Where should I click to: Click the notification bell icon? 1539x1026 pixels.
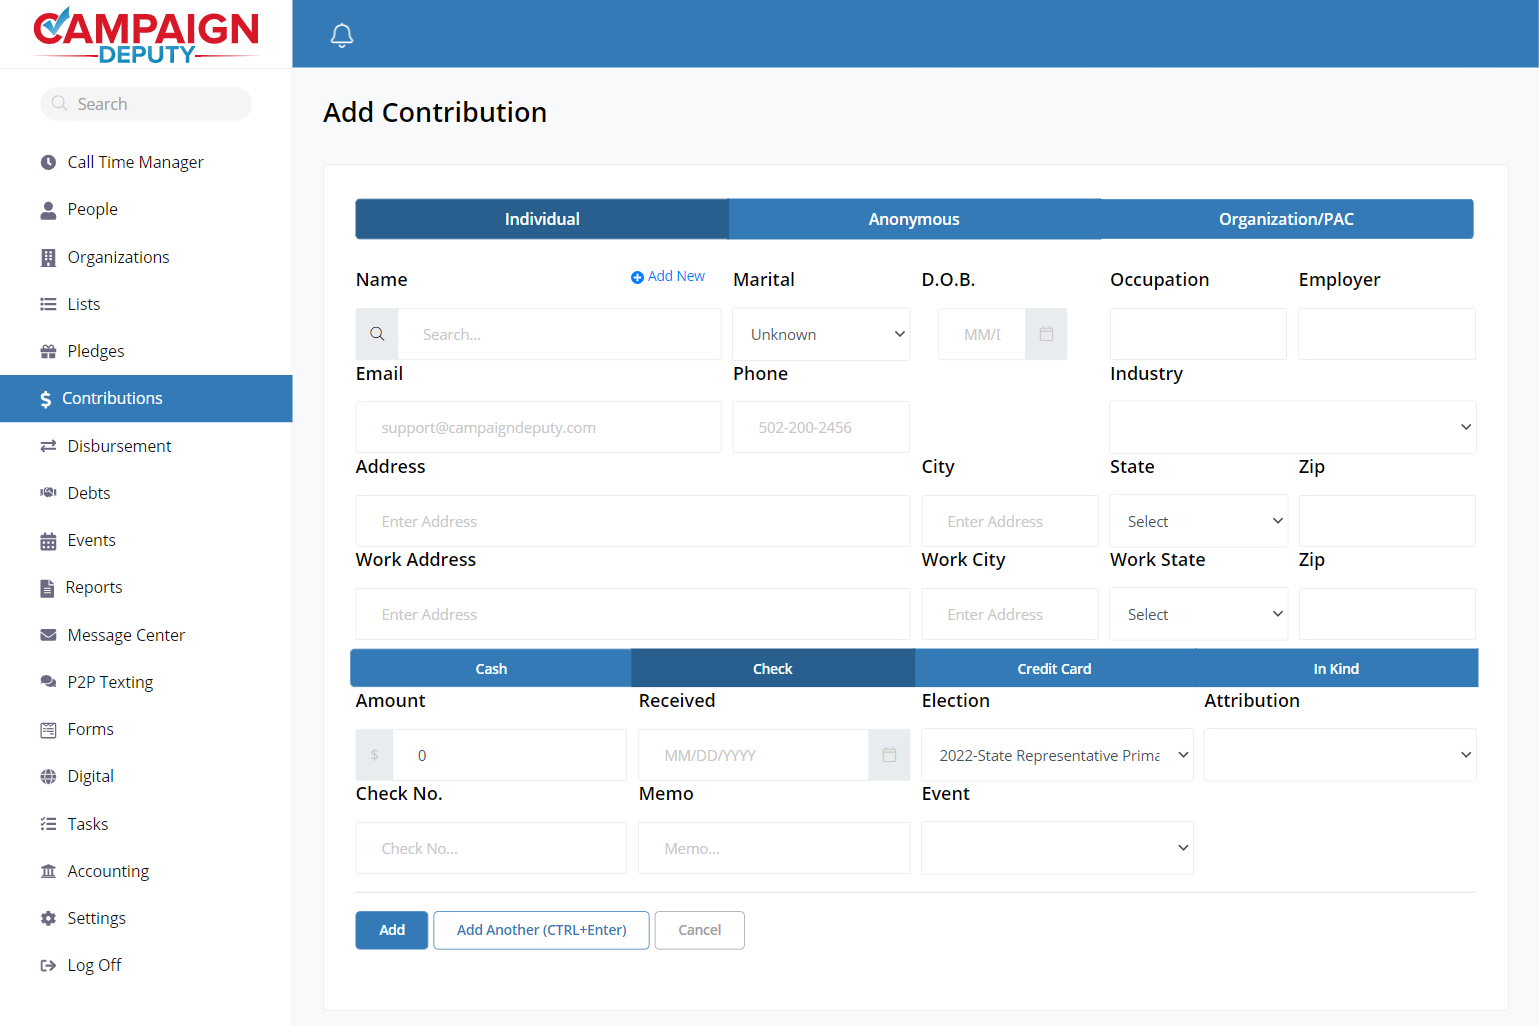[342, 36]
